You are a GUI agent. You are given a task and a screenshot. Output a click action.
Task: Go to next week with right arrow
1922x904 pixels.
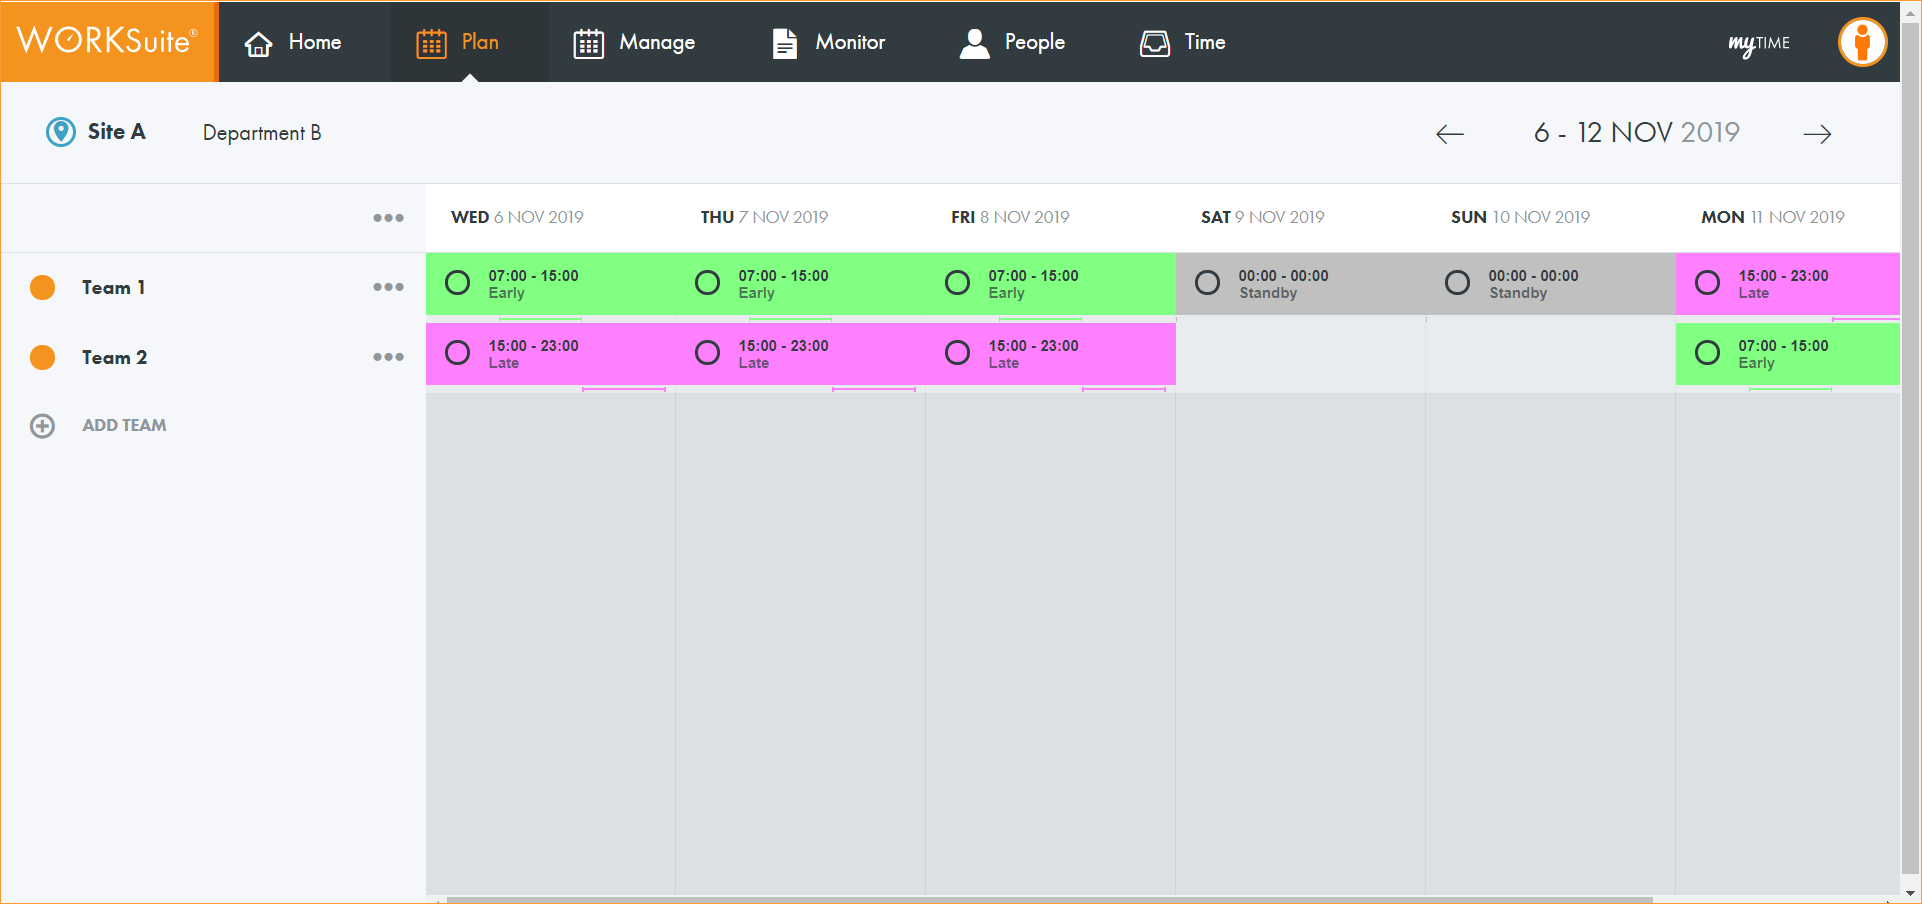[1817, 134]
